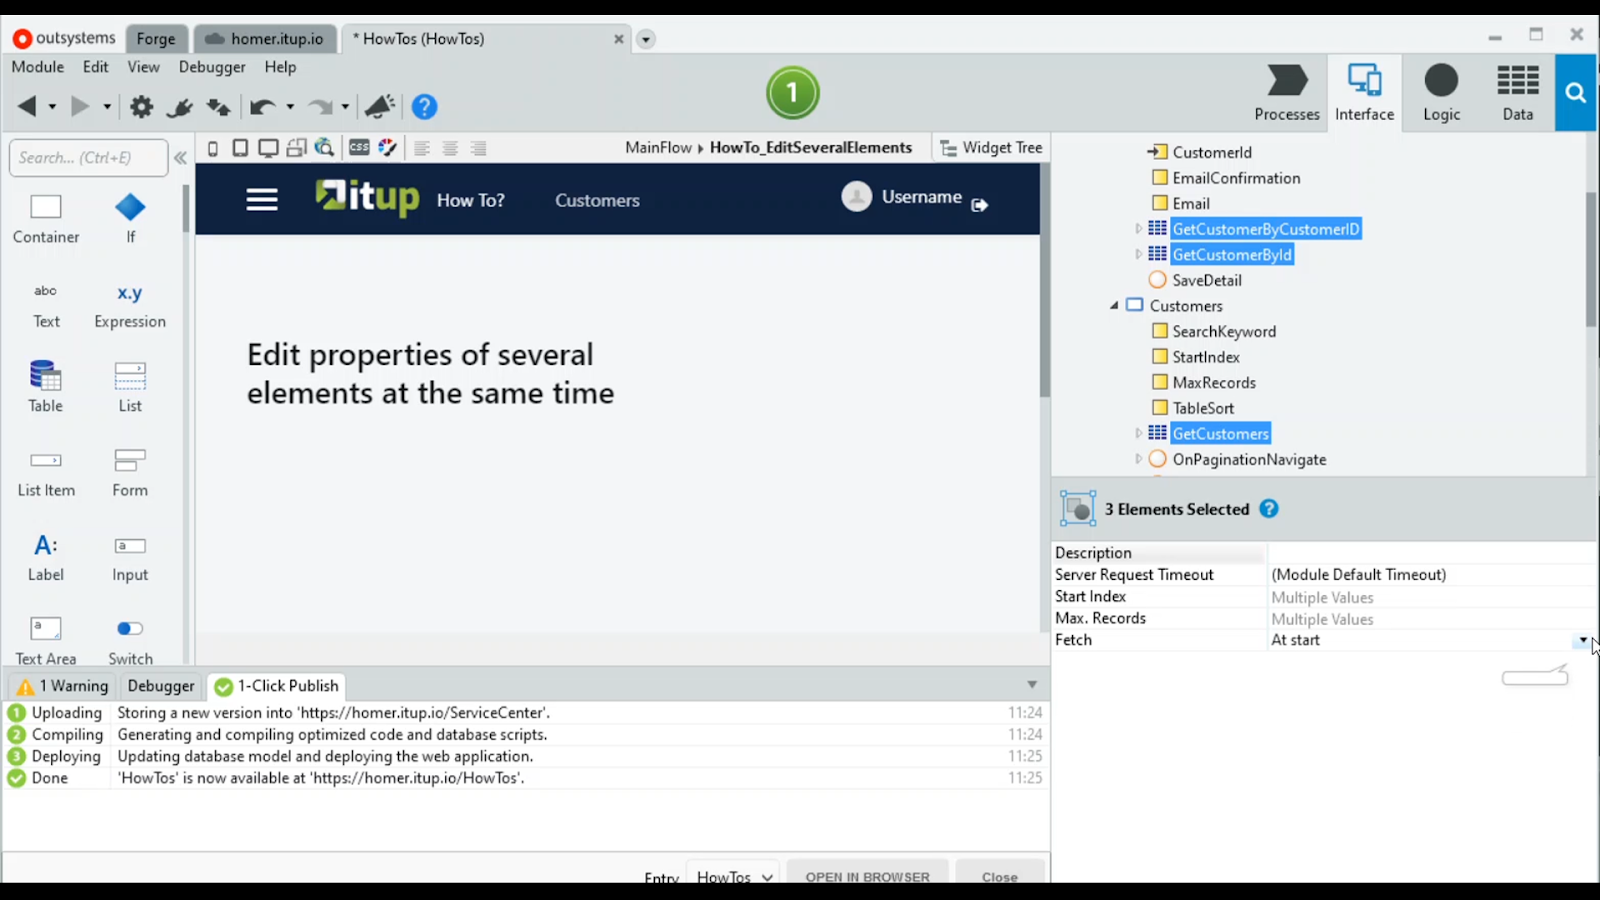Screen dimensions: 1600x900
Task: Switch preview to phone device
Action: point(213,148)
